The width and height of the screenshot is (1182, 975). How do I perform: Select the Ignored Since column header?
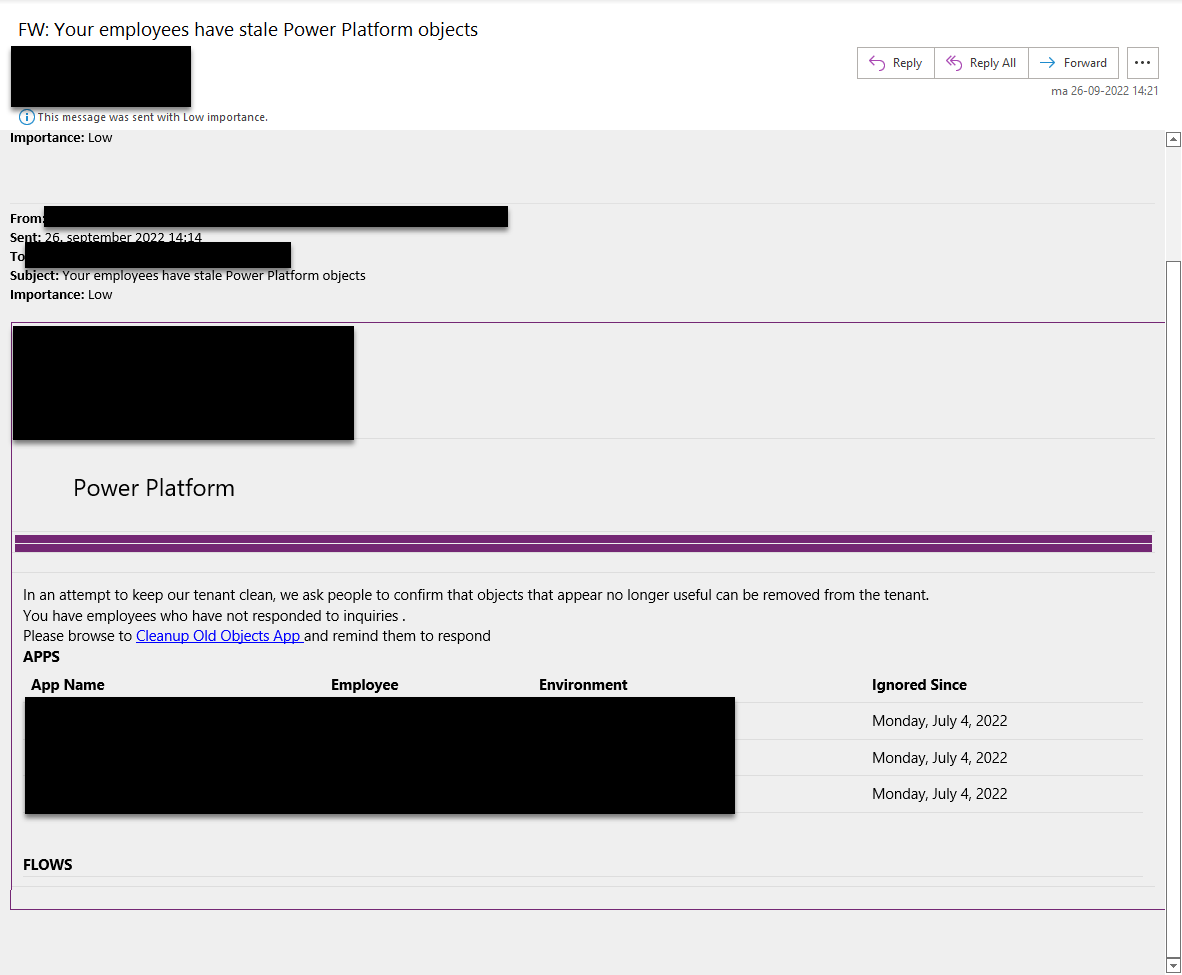919,684
